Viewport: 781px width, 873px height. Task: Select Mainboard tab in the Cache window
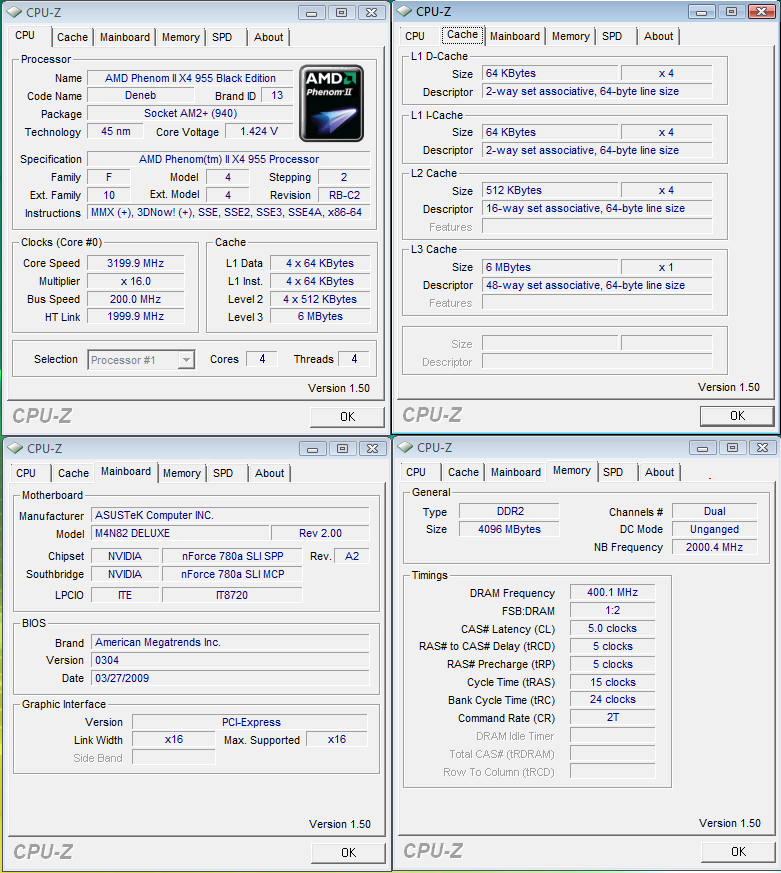click(x=515, y=36)
